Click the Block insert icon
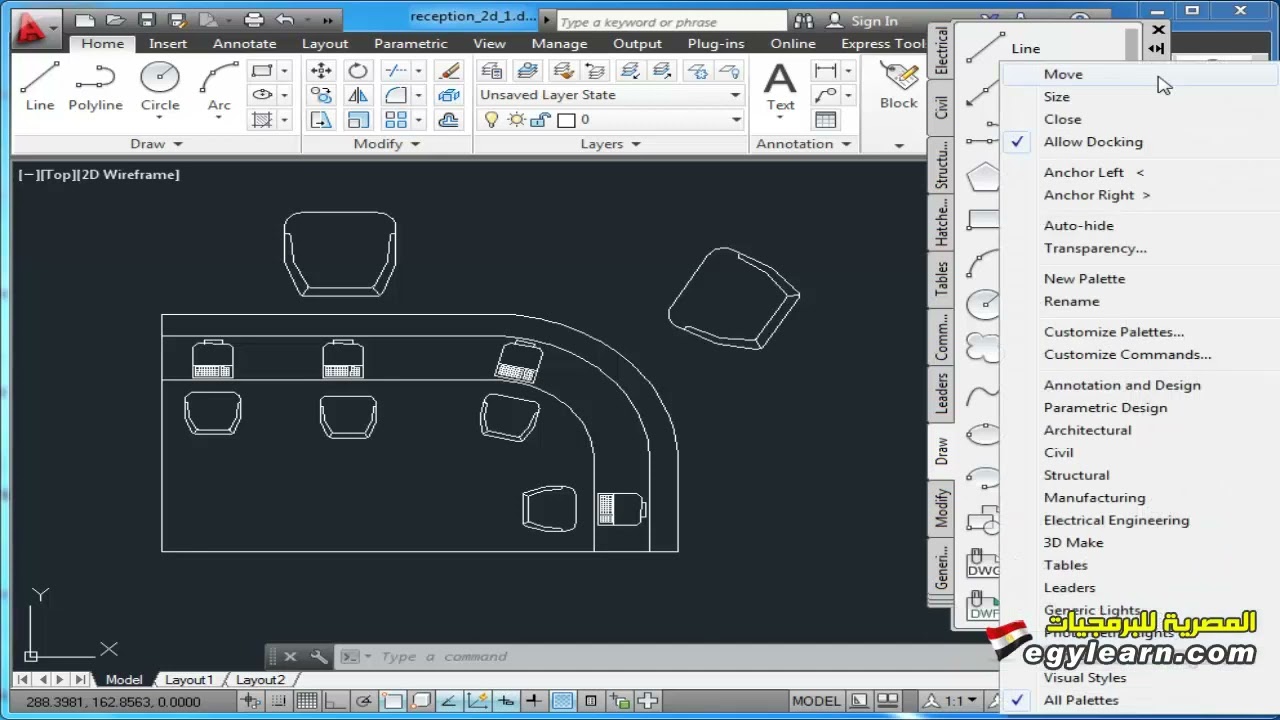This screenshot has width=1280, height=720. tap(899, 85)
